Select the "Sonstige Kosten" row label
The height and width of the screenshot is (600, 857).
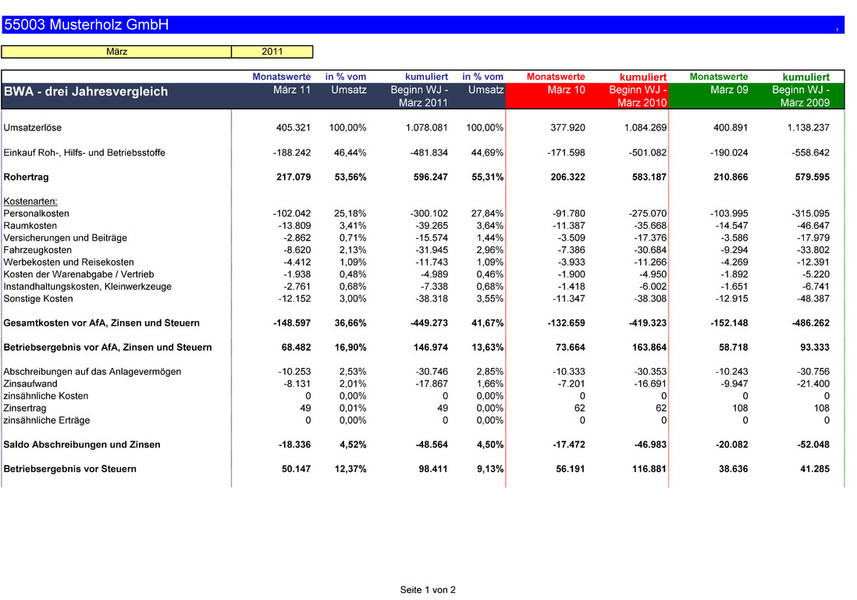coord(38,298)
